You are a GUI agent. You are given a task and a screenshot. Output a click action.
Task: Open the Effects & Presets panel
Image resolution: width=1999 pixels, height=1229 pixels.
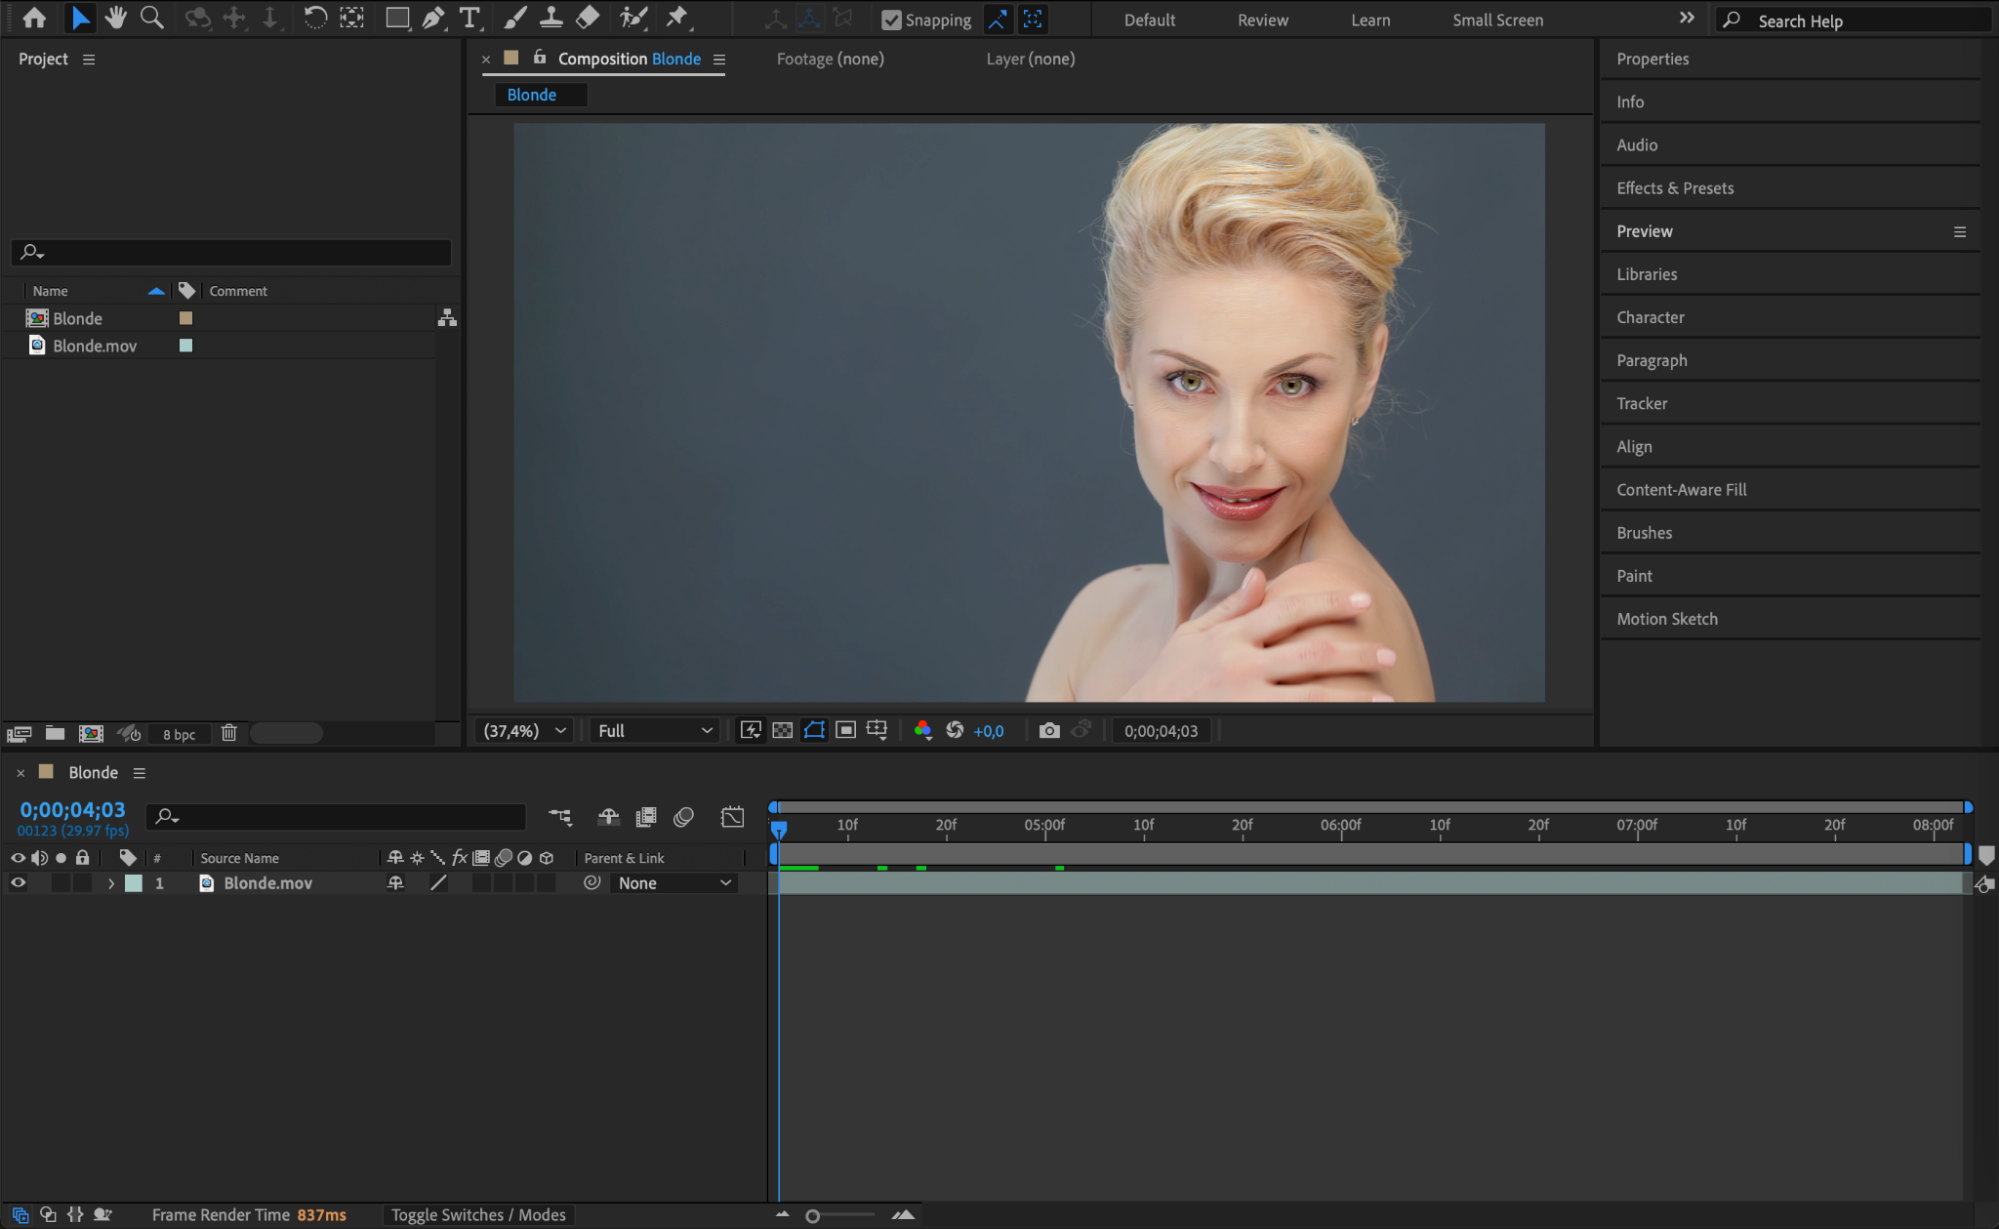tap(1675, 188)
